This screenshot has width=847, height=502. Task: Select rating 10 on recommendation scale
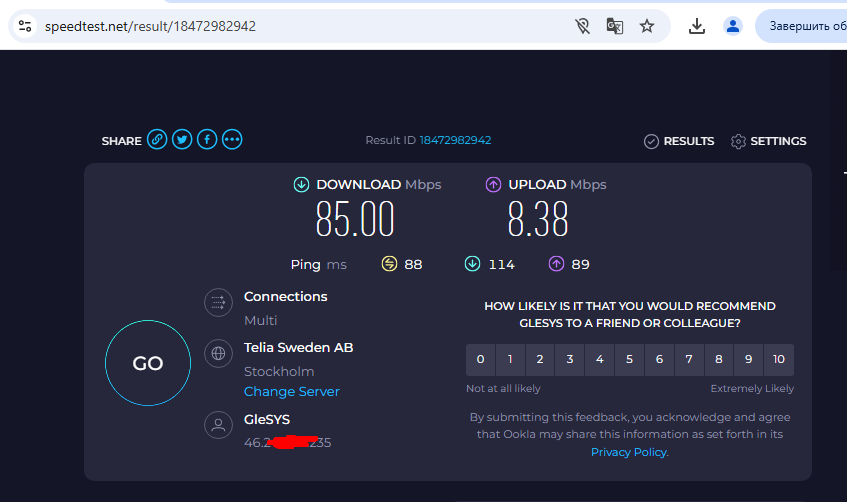click(x=779, y=359)
